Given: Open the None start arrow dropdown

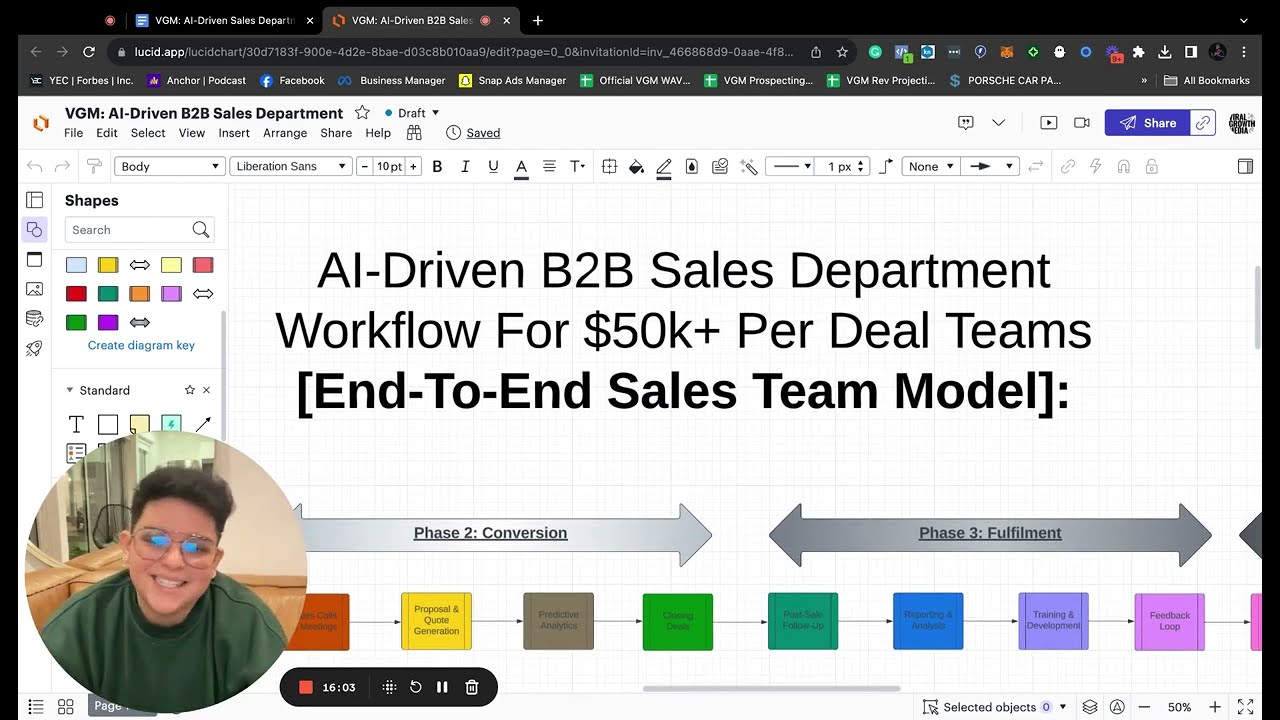Looking at the screenshot, I should point(930,166).
